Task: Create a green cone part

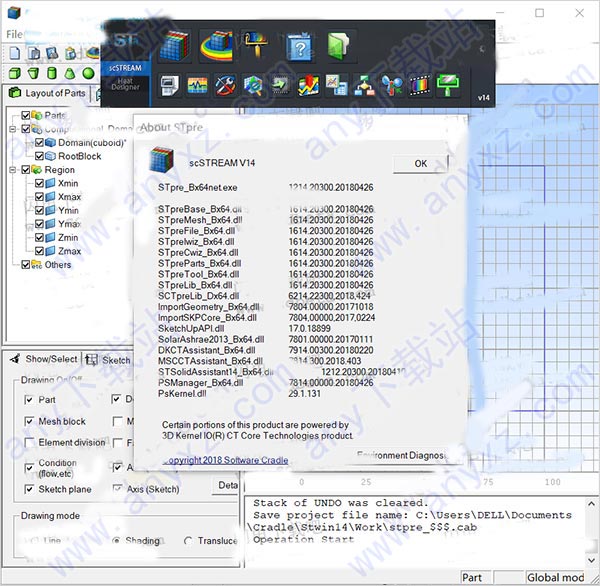Action: point(70,73)
